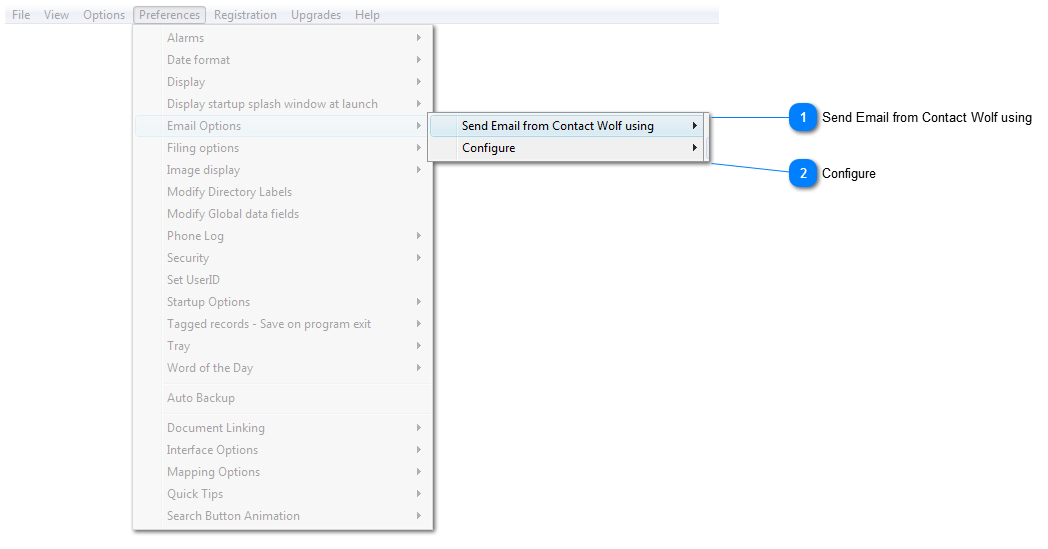Image resolution: width=1048 pixels, height=549 pixels.
Task: Expand the arrow next to Alarms
Action: point(418,38)
